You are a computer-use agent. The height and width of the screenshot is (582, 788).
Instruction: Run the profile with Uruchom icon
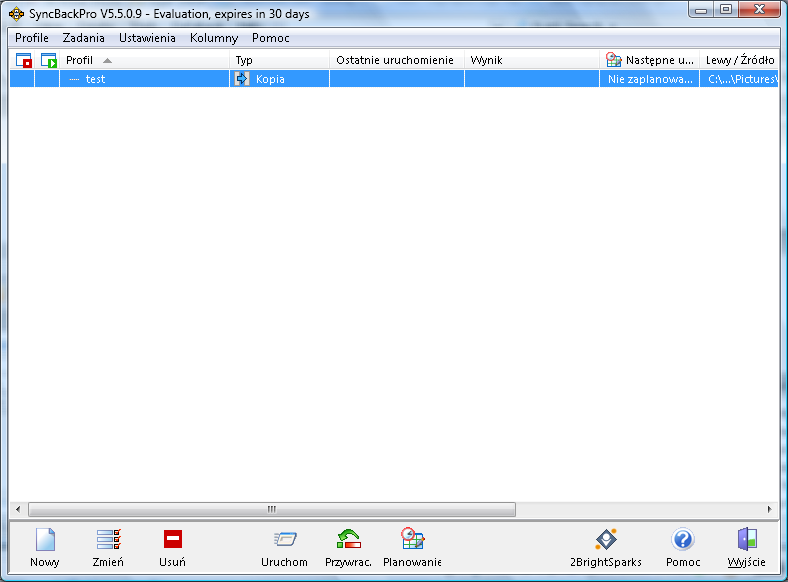[x=285, y=539]
